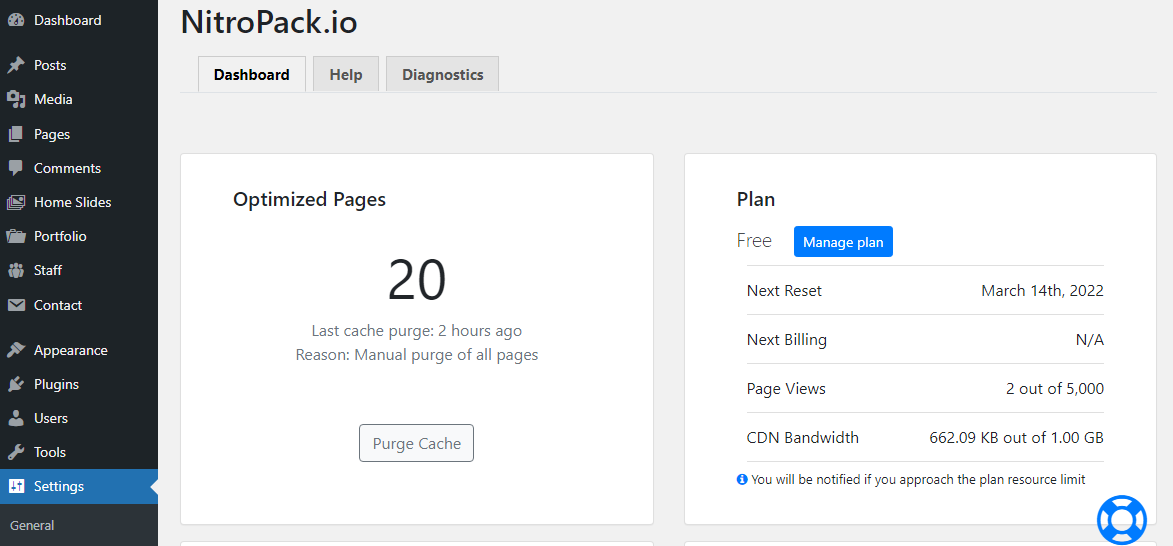Open the Diagnostics tab
Image resolution: width=1173 pixels, height=546 pixels.
tap(442, 75)
